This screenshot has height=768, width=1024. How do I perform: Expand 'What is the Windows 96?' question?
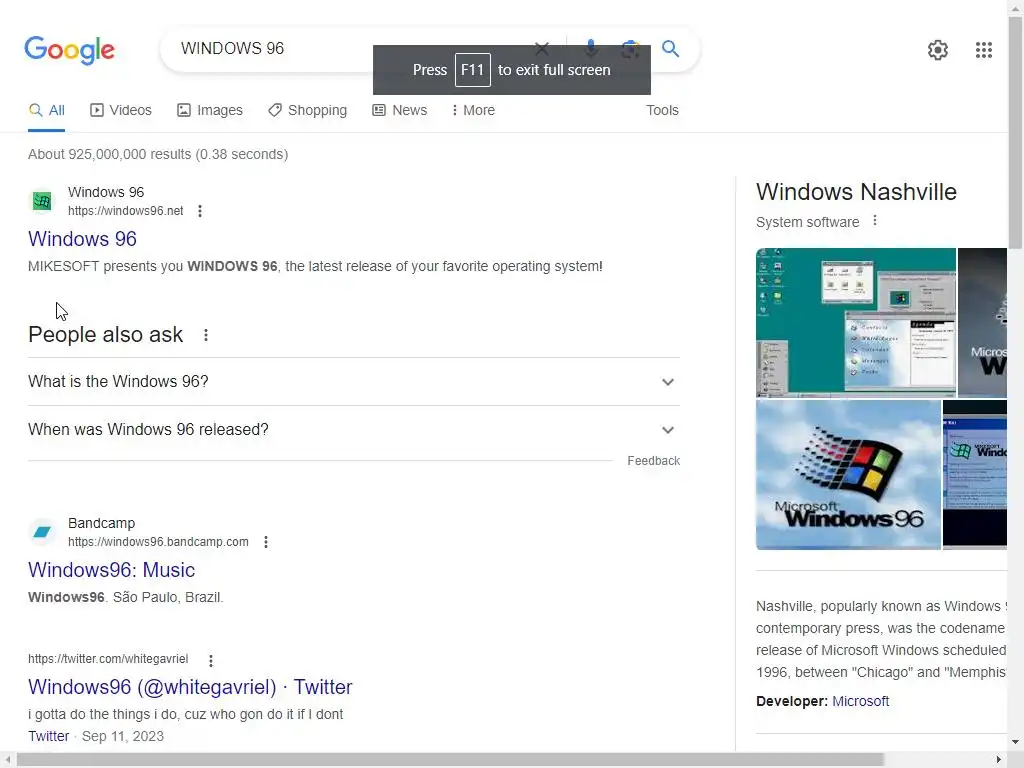tap(353, 381)
